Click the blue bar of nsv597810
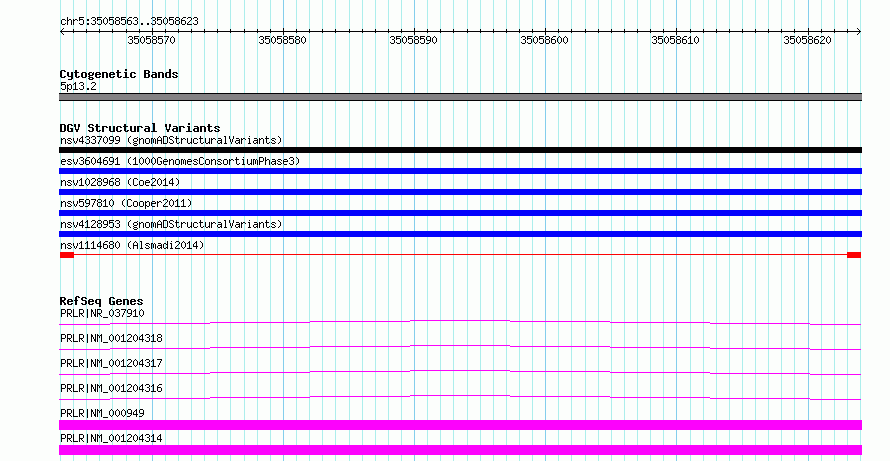The image size is (890, 461). click(x=460, y=213)
